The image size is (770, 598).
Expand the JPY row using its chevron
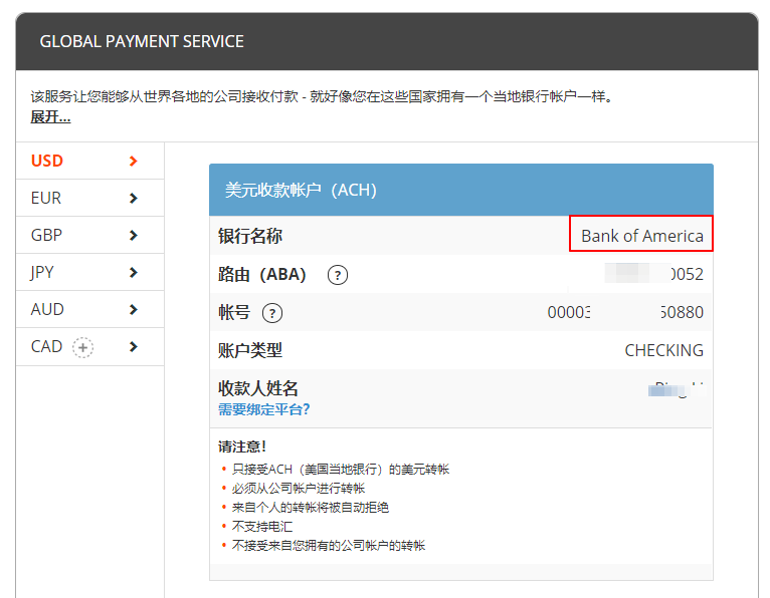click(x=133, y=273)
